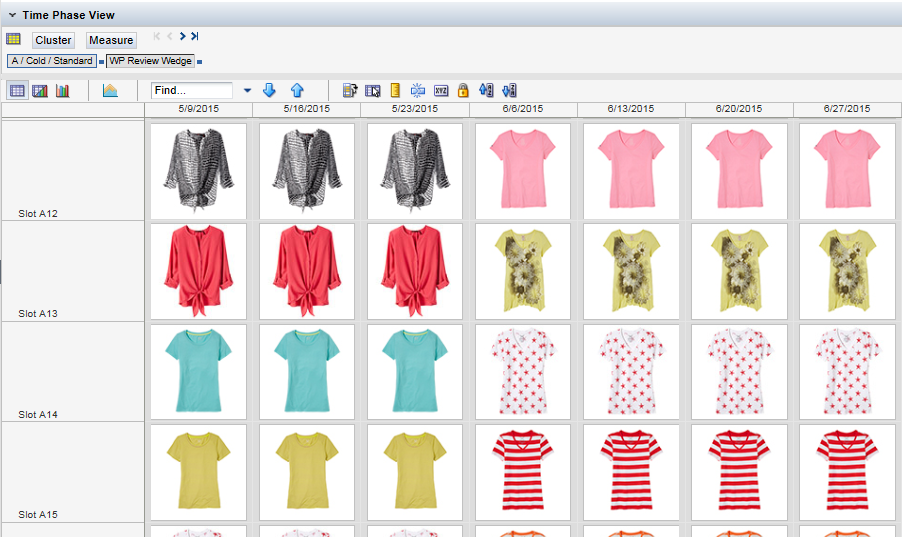Screen dimensions: 902x537
Task: Collapse the Time Phase View panel
Action: tap(12, 16)
